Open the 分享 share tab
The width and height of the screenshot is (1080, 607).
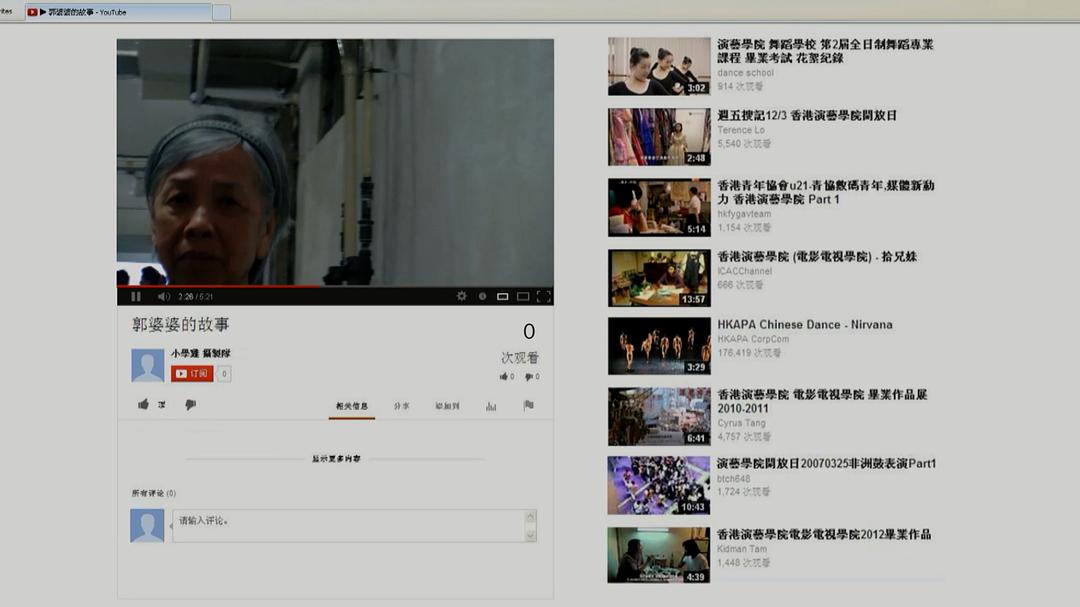click(x=402, y=406)
